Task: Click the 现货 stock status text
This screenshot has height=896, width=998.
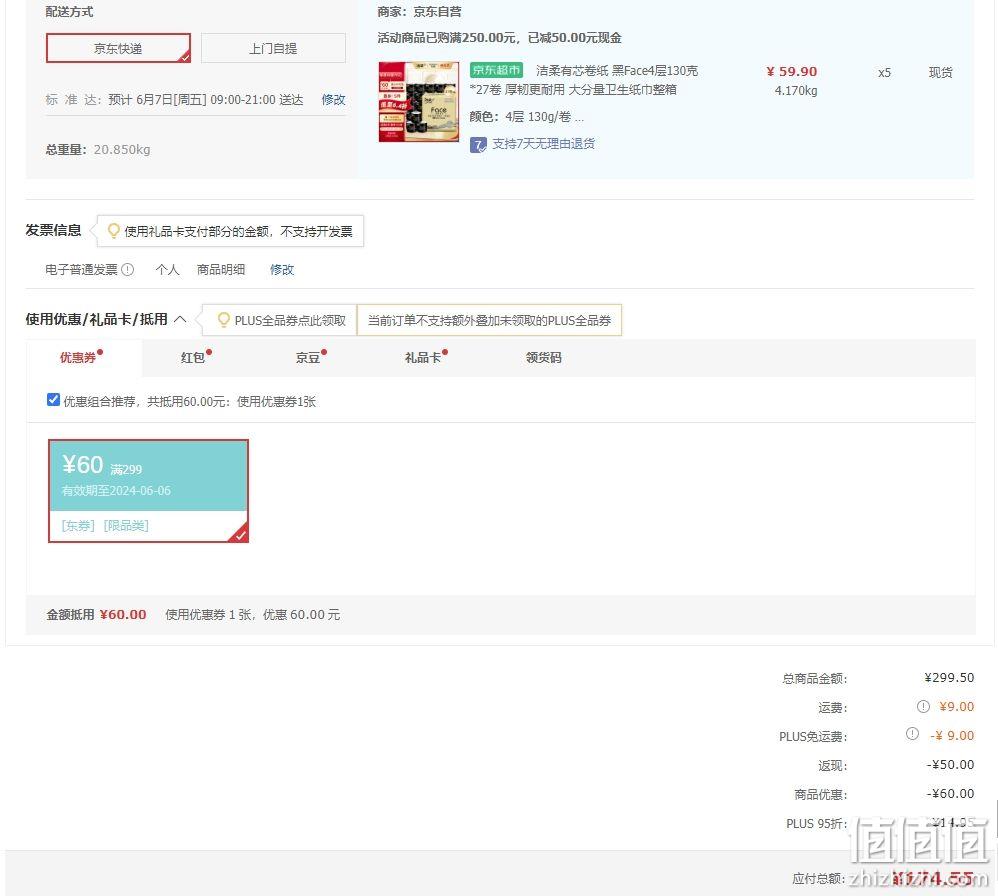Action: (941, 72)
